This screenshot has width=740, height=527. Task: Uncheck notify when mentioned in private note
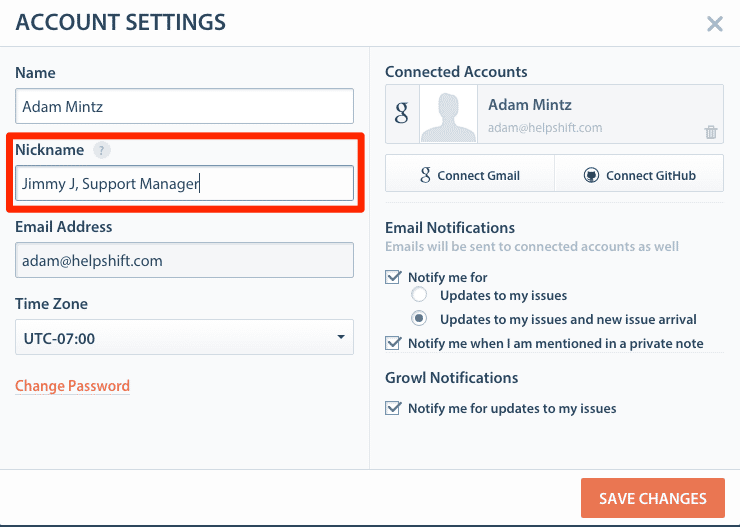393,343
